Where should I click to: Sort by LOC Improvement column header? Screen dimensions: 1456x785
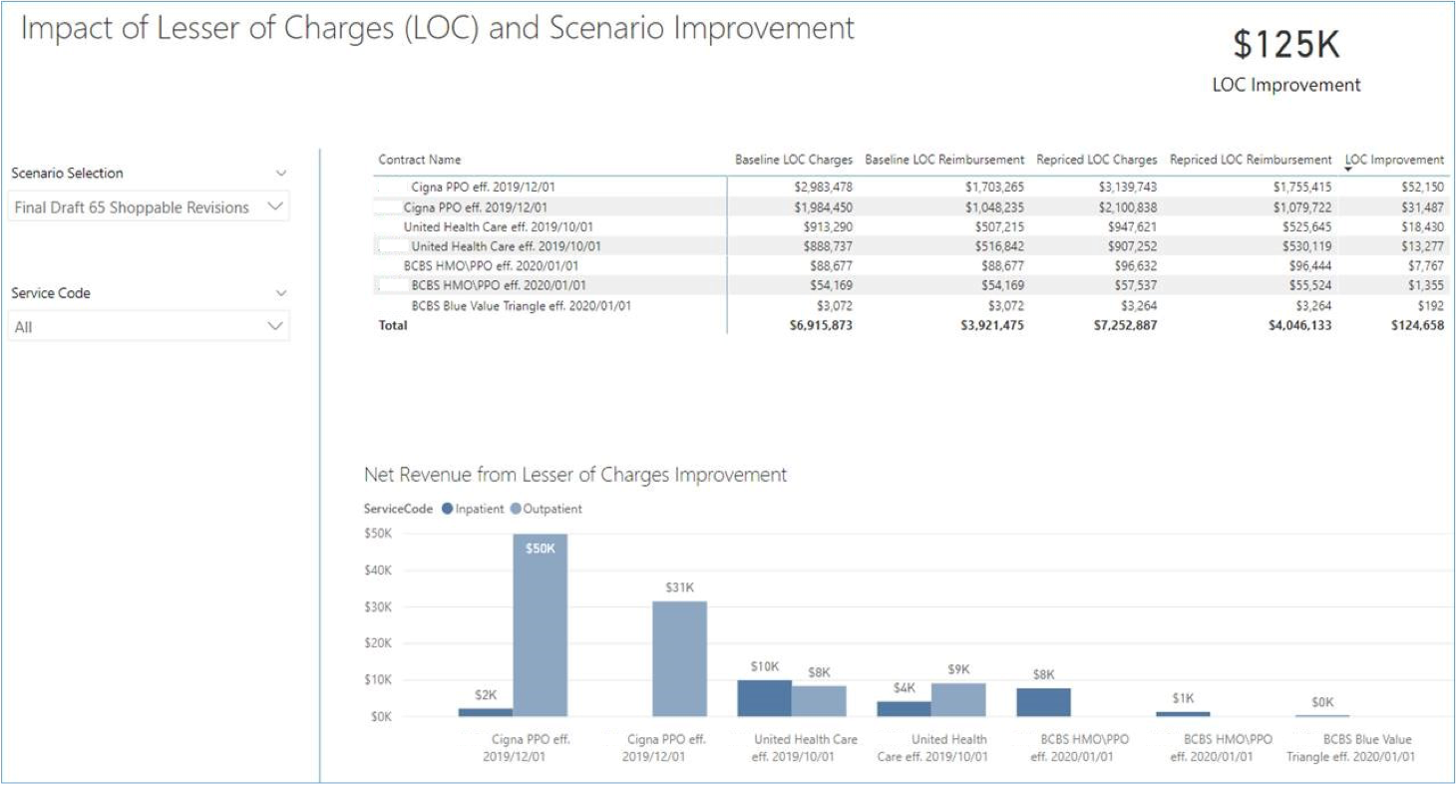point(1394,160)
